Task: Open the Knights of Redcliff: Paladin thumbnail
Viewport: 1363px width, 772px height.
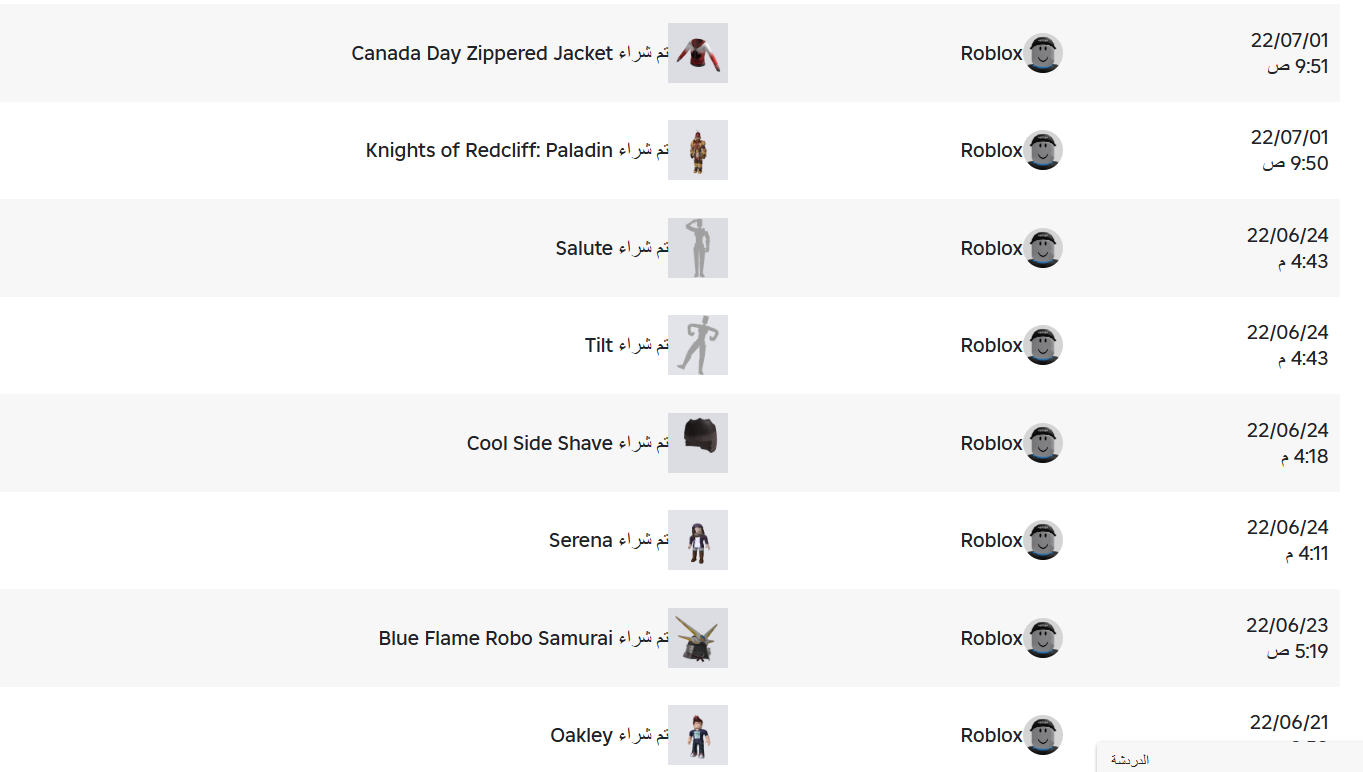Action: [x=697, y=150]
